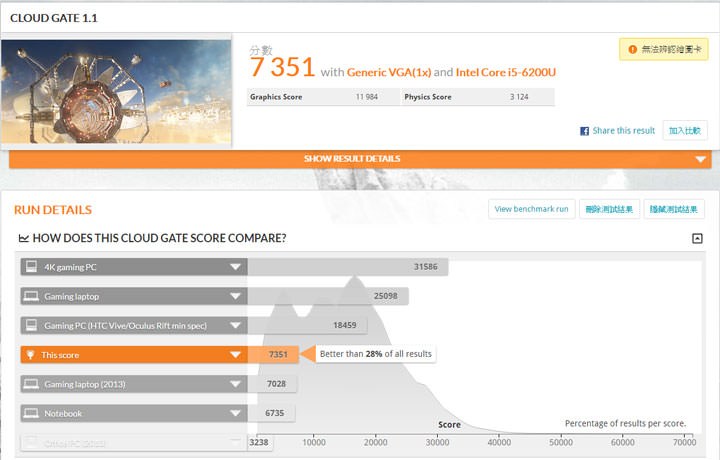Click the 刪除測試結果 delete result button
Image resolution: width=720 pixels, height=460 pixels.
tap(607, 209)
